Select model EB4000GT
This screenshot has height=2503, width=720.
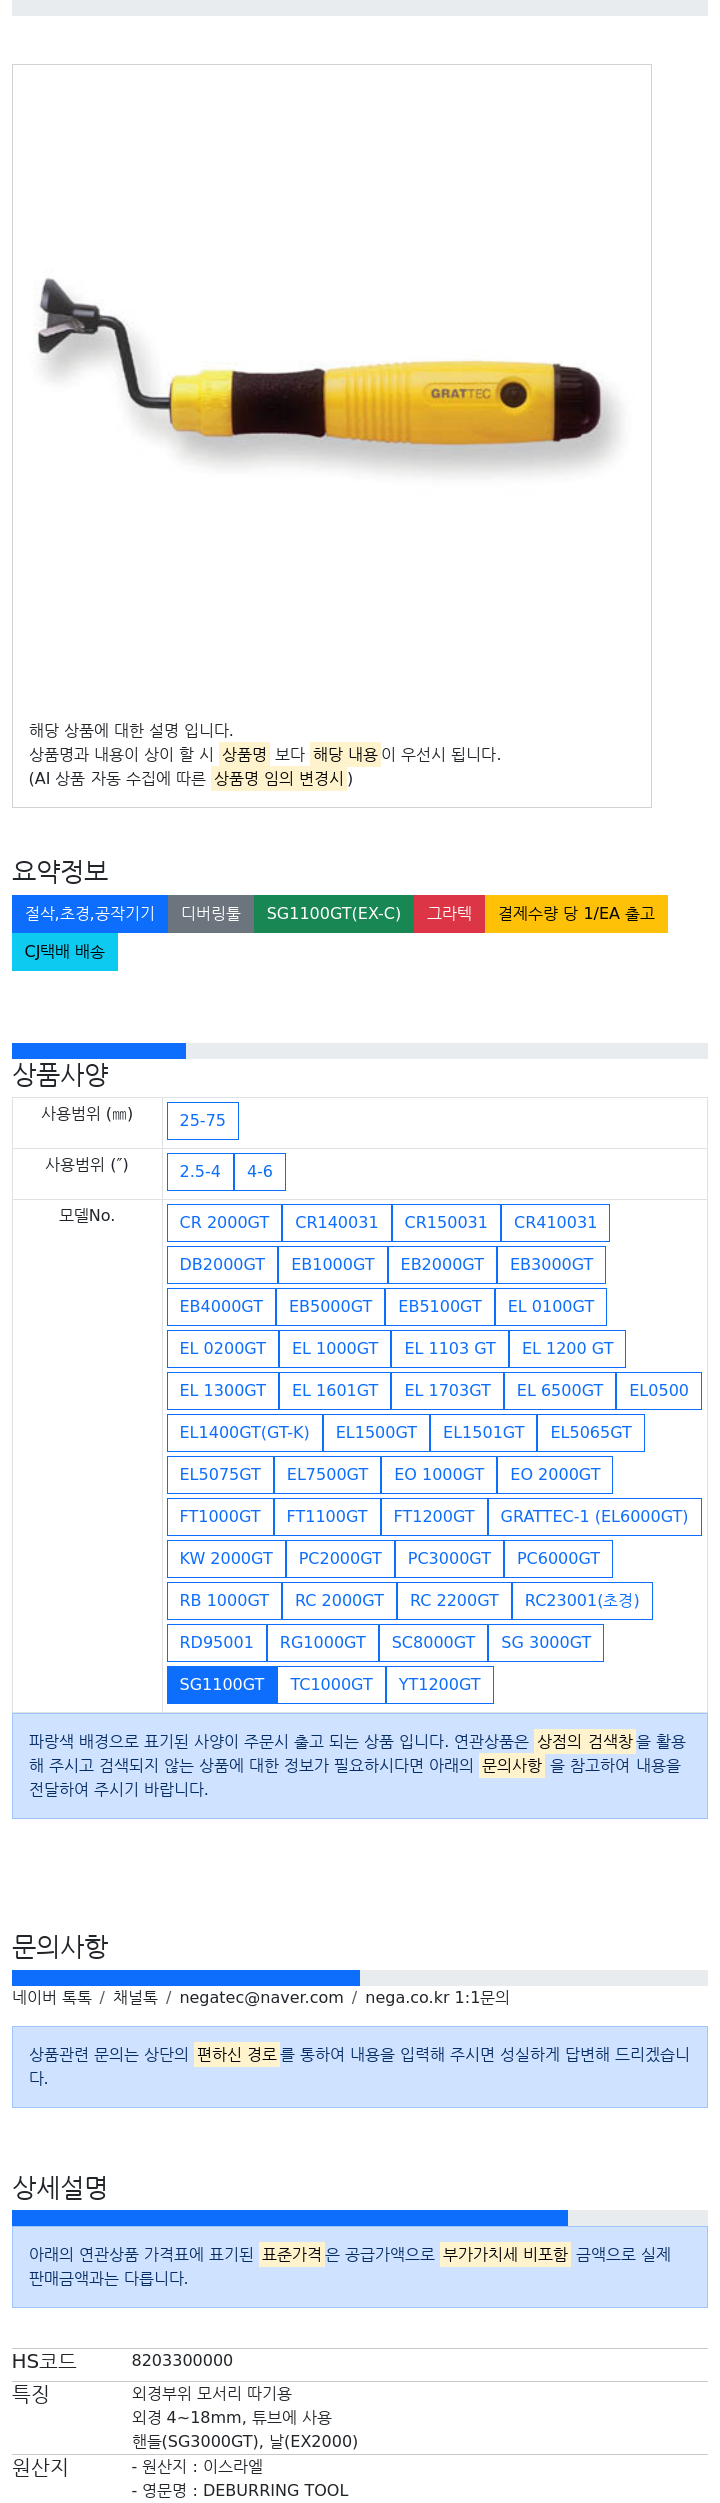[x=222, y=1307]
